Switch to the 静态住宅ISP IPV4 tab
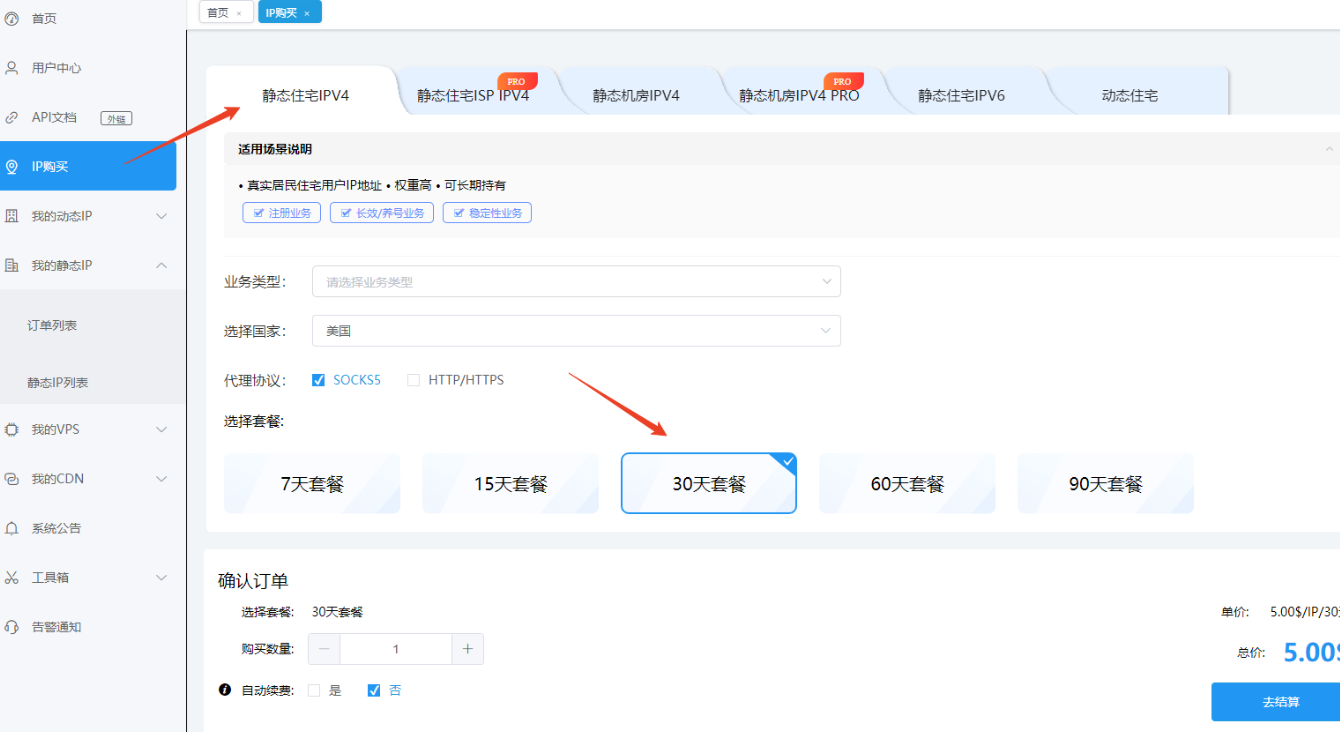 pyautogui.click(x=473, y=96)
